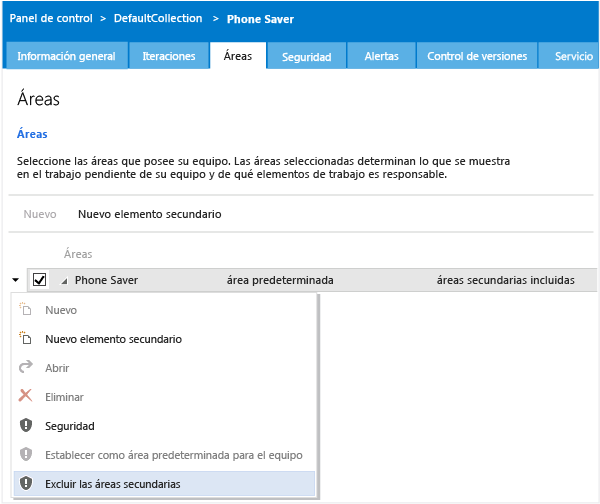Open the Phone Saver row dropdown arrow
The height and width of the screenshot is (504, 600).
point(15,280)
